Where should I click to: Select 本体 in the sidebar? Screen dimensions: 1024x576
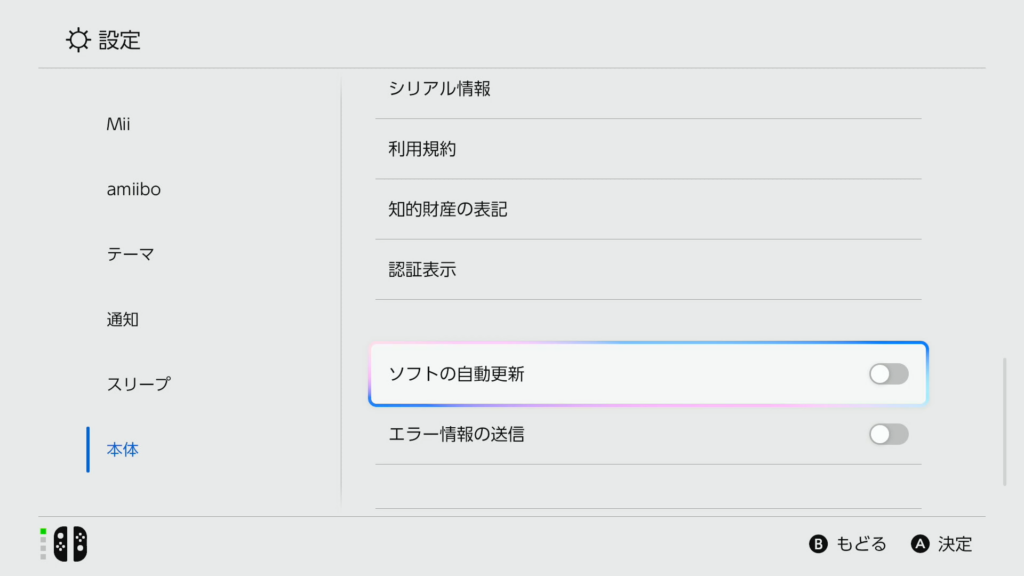click(122, 449)
